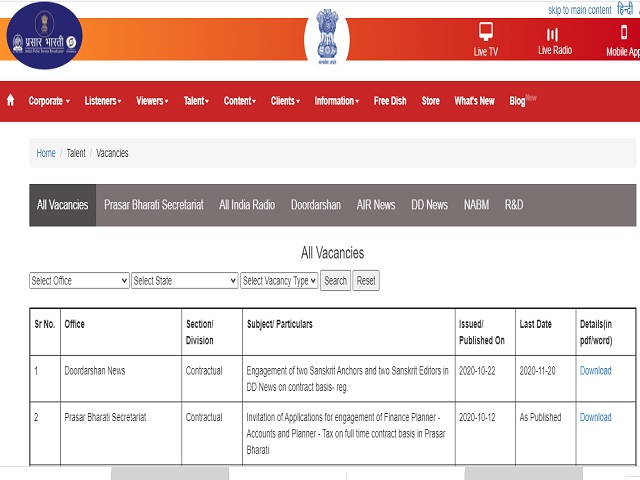Click skip to main content link
Viewport: 640px width, 480px height.
coord(580,10)
